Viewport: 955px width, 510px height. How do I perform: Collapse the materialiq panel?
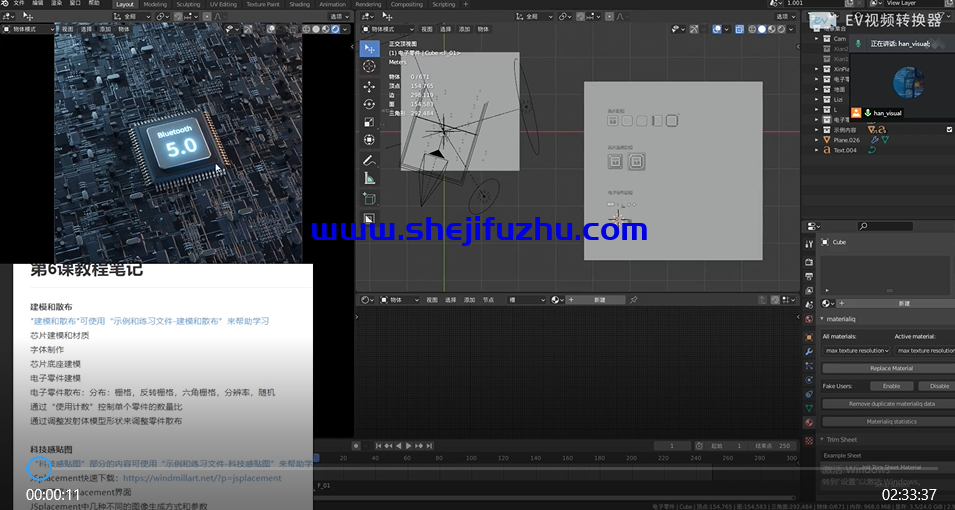click(x=822, y=319)
